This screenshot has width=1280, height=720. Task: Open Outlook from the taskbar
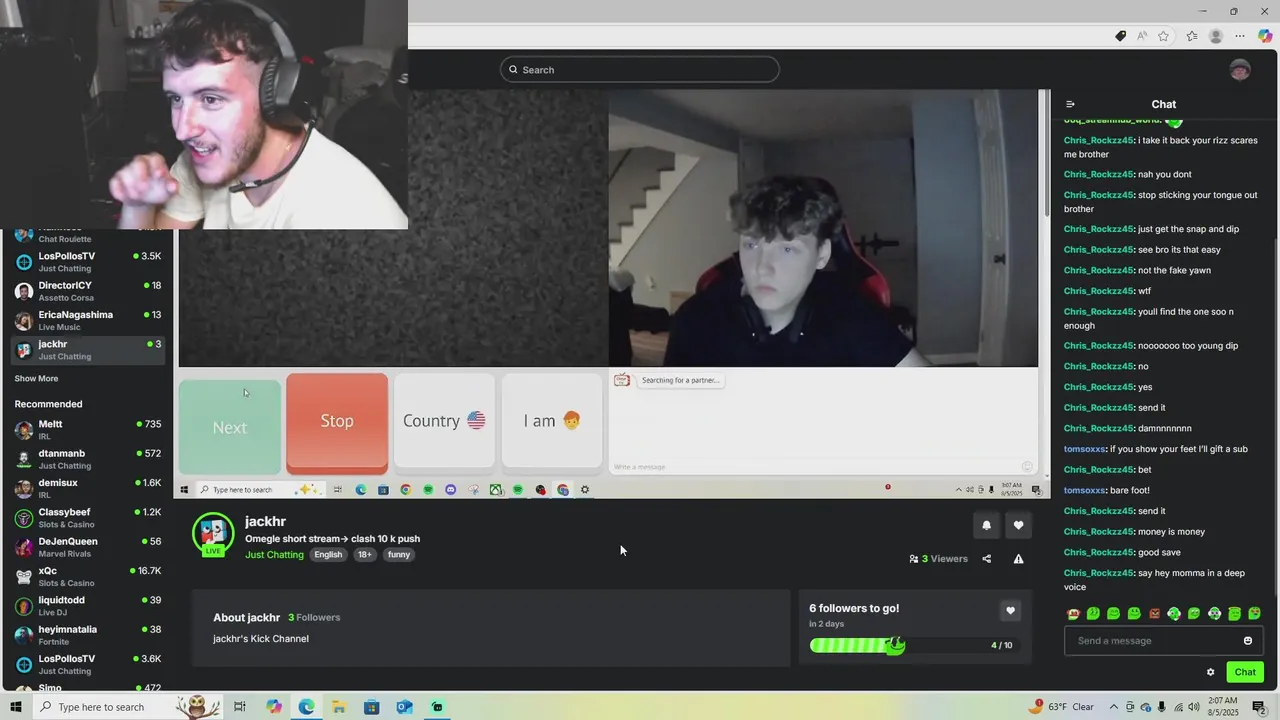[404, 707]
